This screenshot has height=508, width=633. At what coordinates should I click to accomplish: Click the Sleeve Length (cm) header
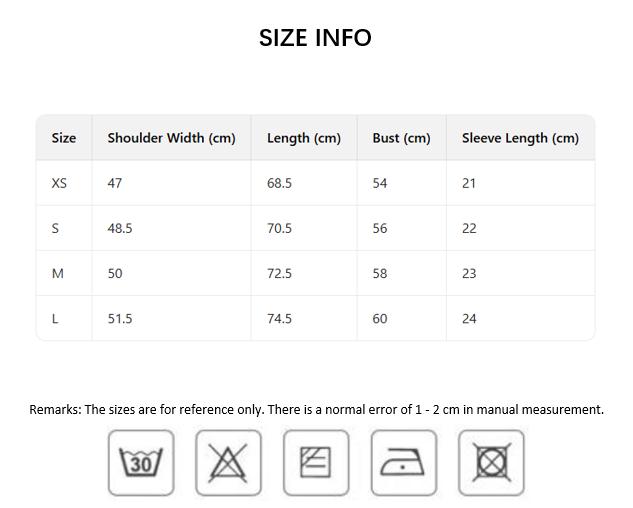[x=520, y=138]
